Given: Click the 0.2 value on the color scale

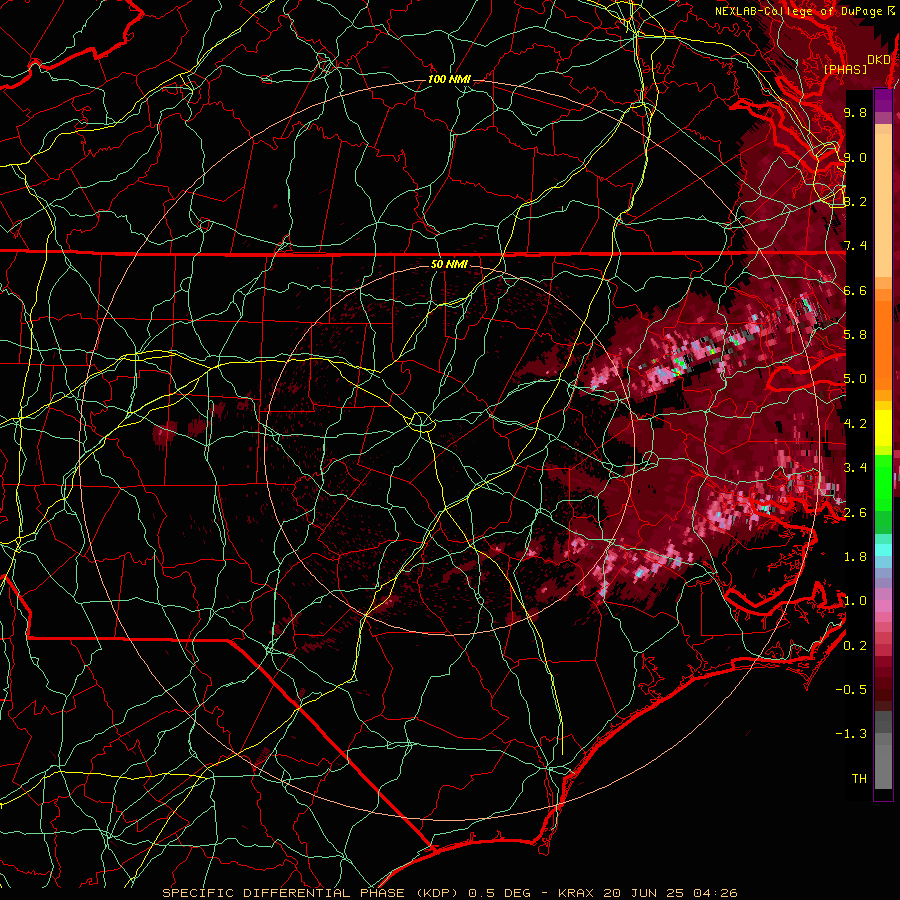Looking at the screenshot, I should (x=855, y=646).
